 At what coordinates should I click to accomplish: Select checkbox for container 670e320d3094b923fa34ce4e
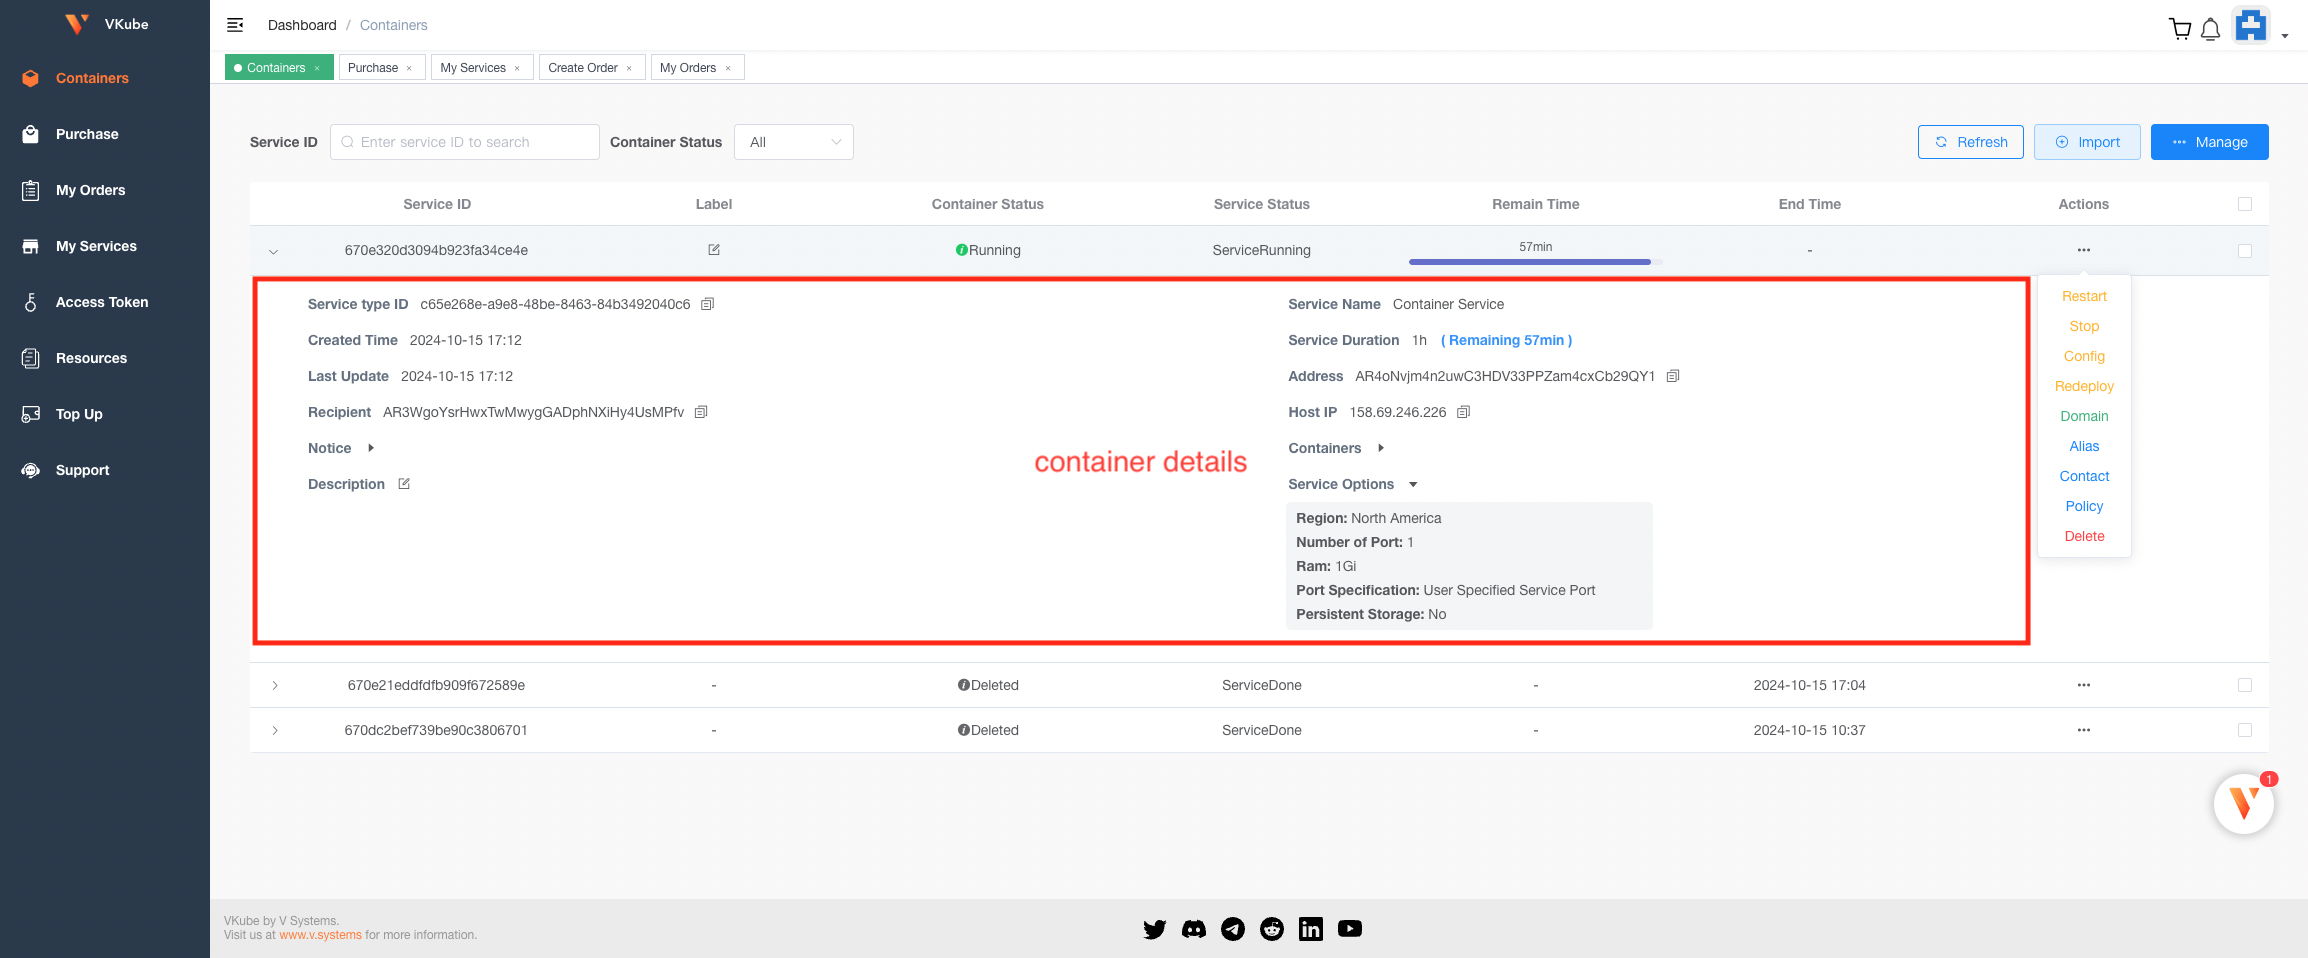click(x=2245, y=250)
